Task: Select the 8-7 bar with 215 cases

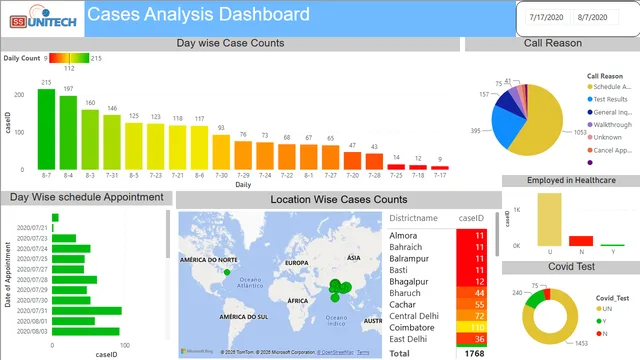Action: point(47,129)
